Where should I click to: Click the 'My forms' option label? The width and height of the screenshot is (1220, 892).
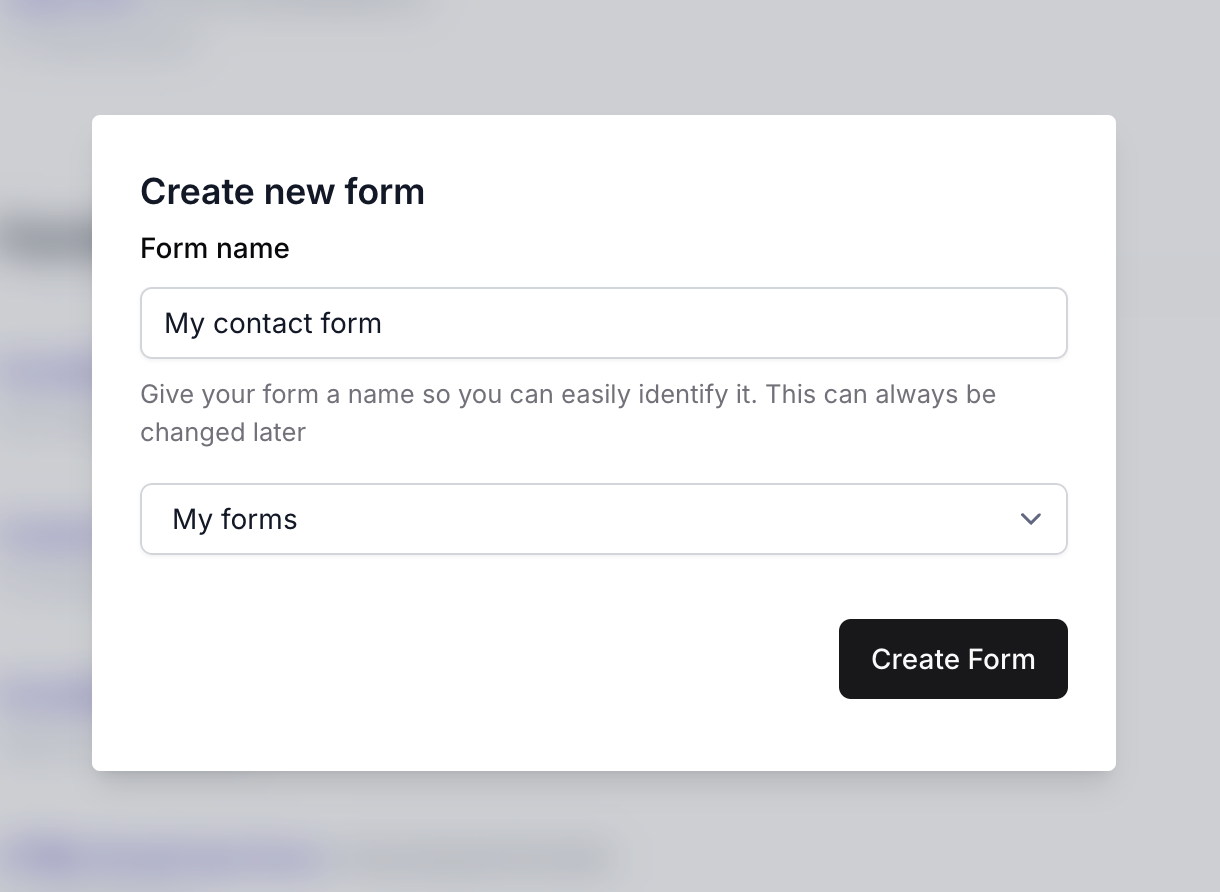[234, 519]
